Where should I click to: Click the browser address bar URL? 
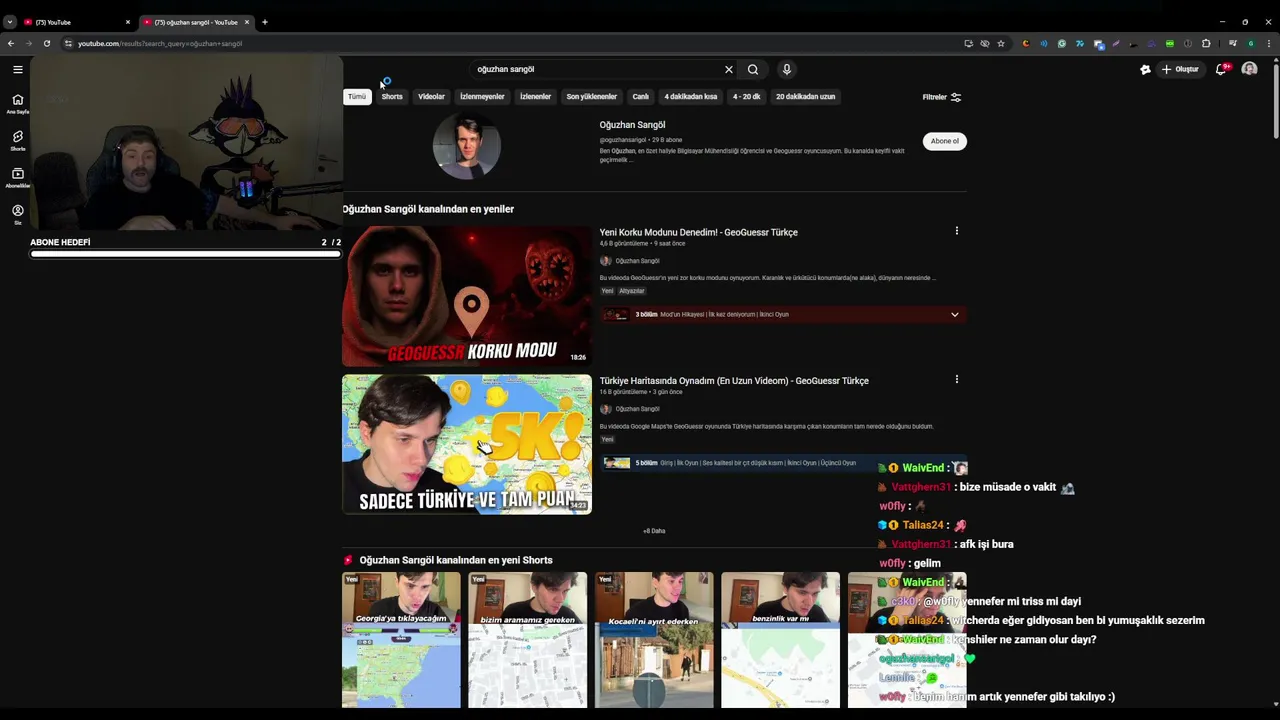tap(160, 43)
